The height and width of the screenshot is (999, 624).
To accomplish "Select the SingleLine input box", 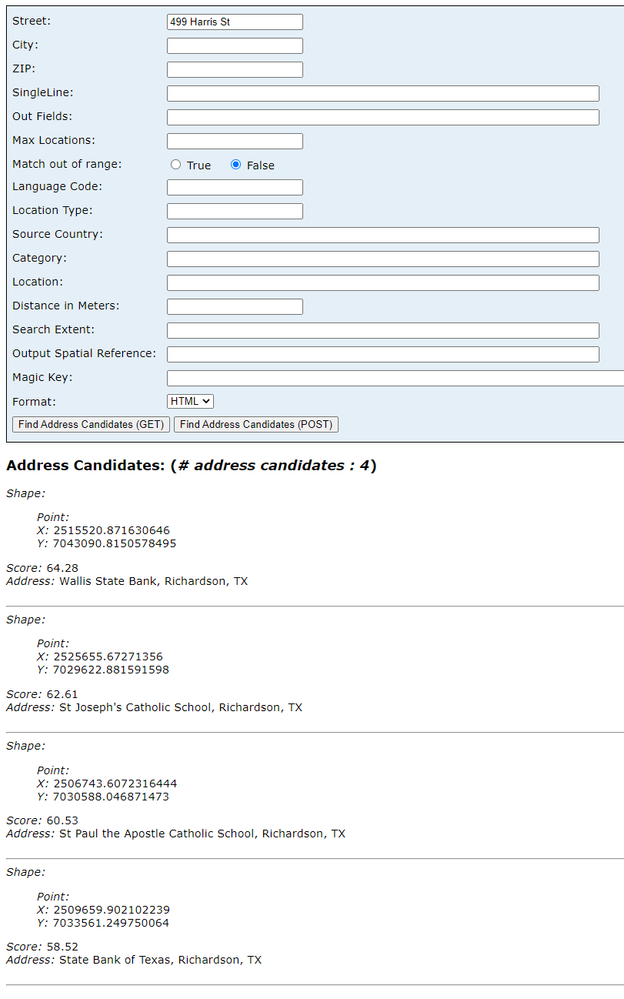I will pos(383,94).
